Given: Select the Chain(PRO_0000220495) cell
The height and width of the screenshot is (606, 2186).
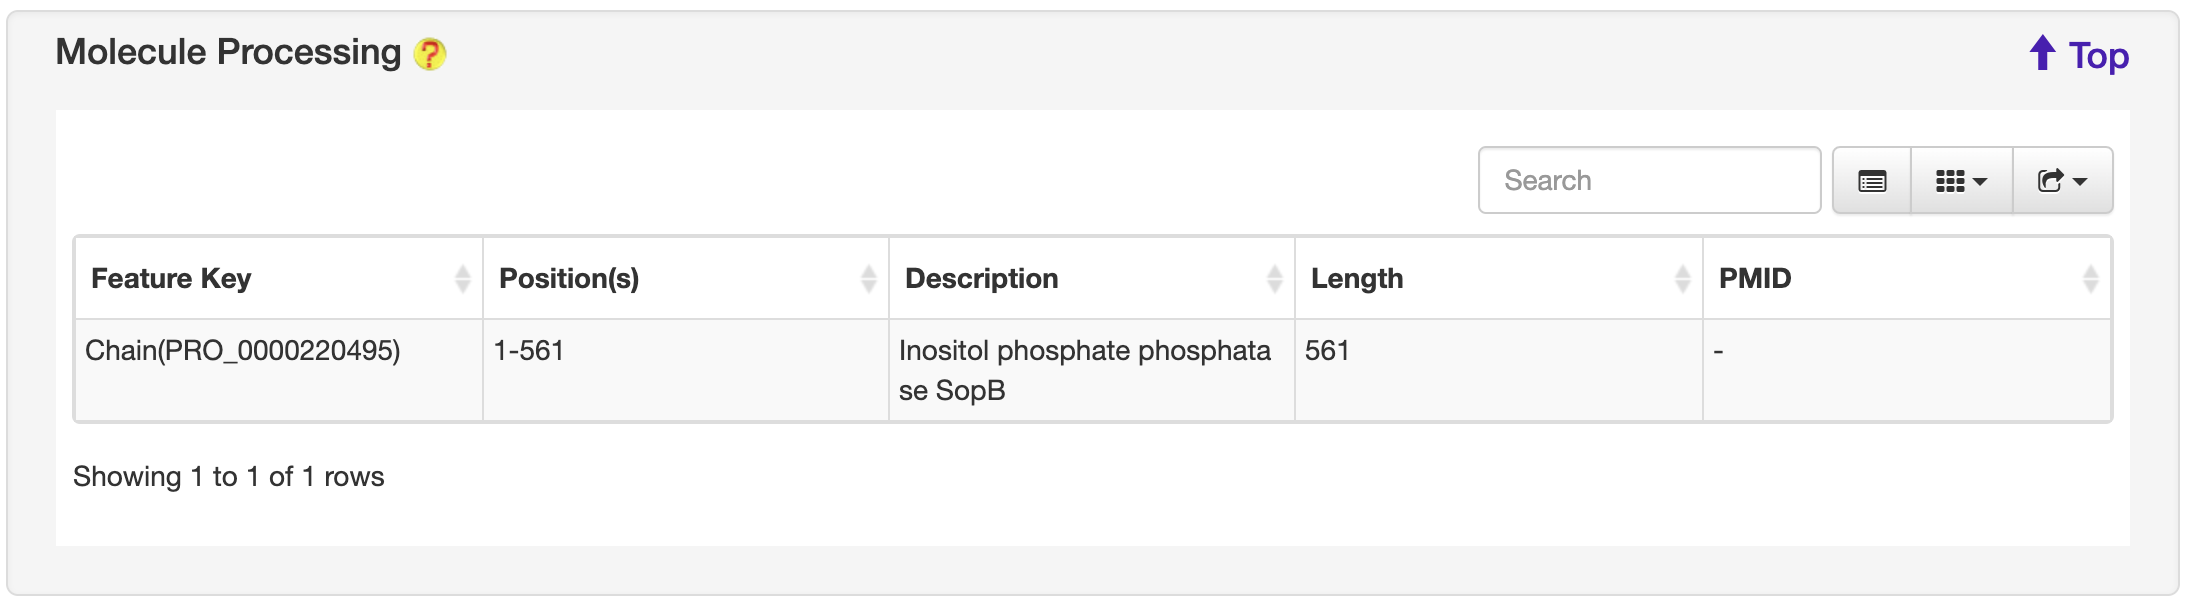Looking at the screenshot, I should [x=243, y=351].
